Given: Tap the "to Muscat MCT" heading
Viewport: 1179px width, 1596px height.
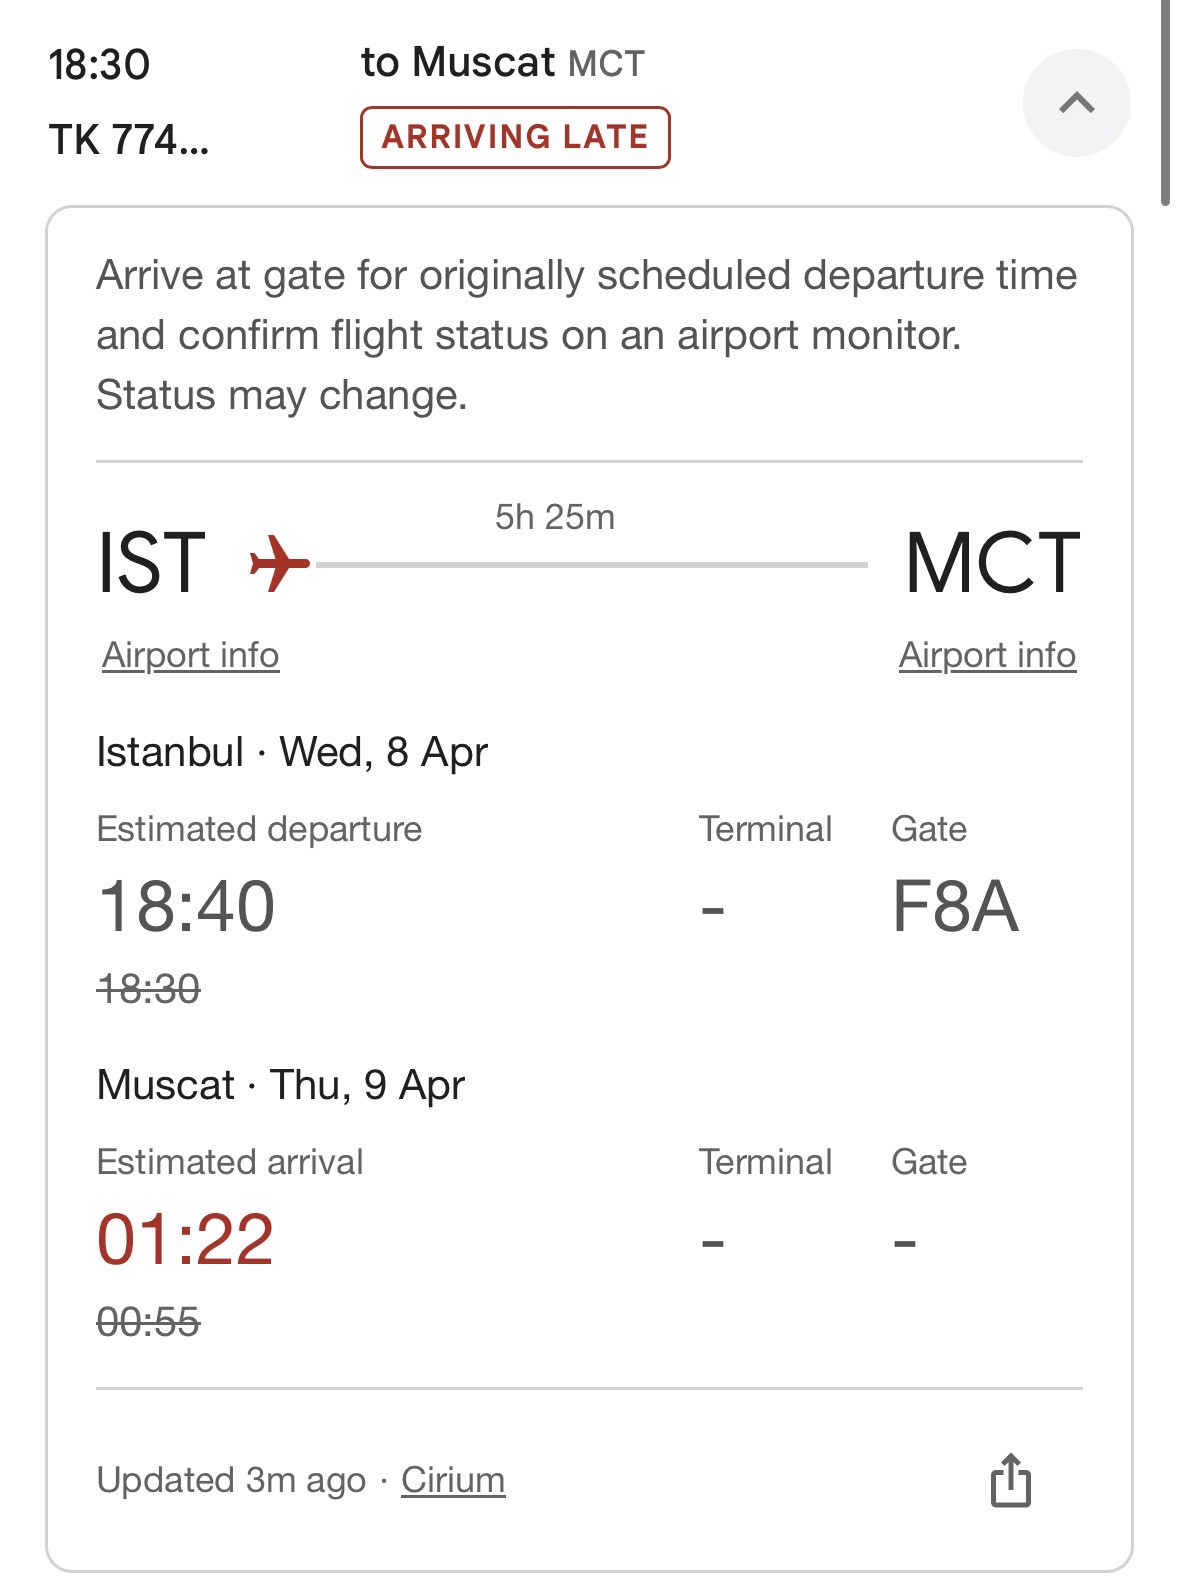Looking at the screenshot, I should (502, 62).
